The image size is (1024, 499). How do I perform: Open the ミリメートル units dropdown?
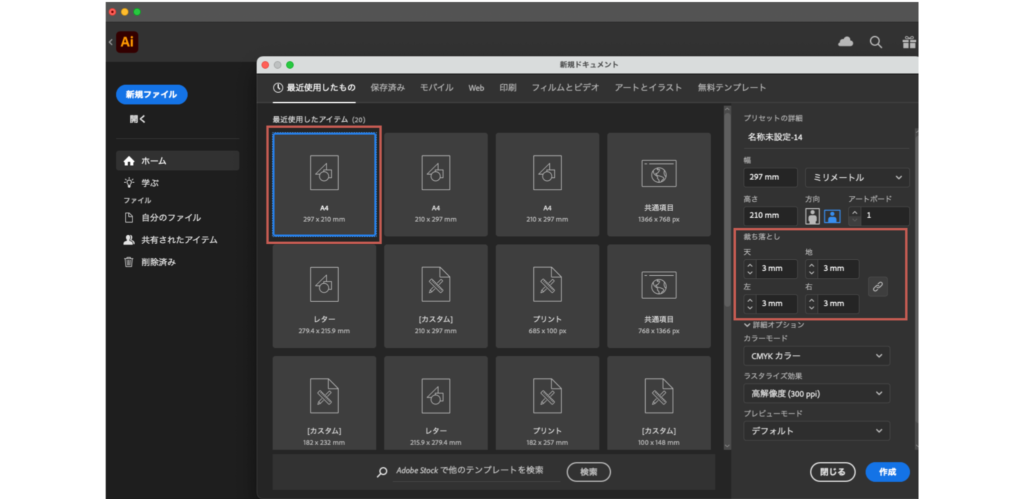[x=857, y=178]
